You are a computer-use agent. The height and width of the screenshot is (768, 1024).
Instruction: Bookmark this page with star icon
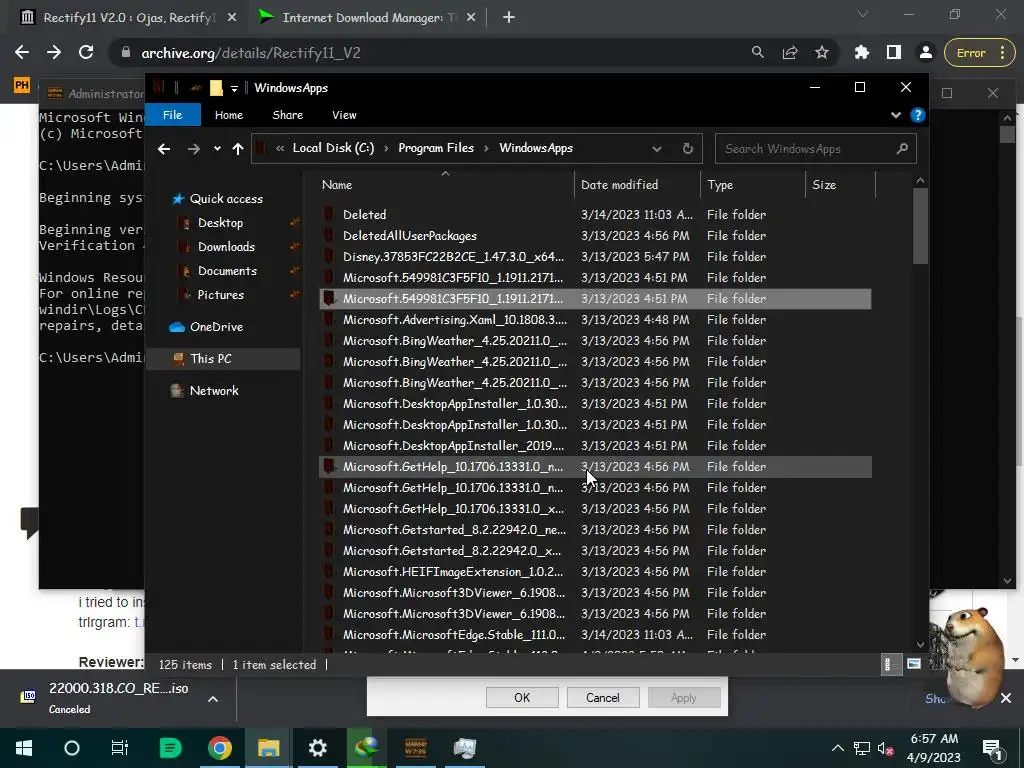click(x=822, y=53)
